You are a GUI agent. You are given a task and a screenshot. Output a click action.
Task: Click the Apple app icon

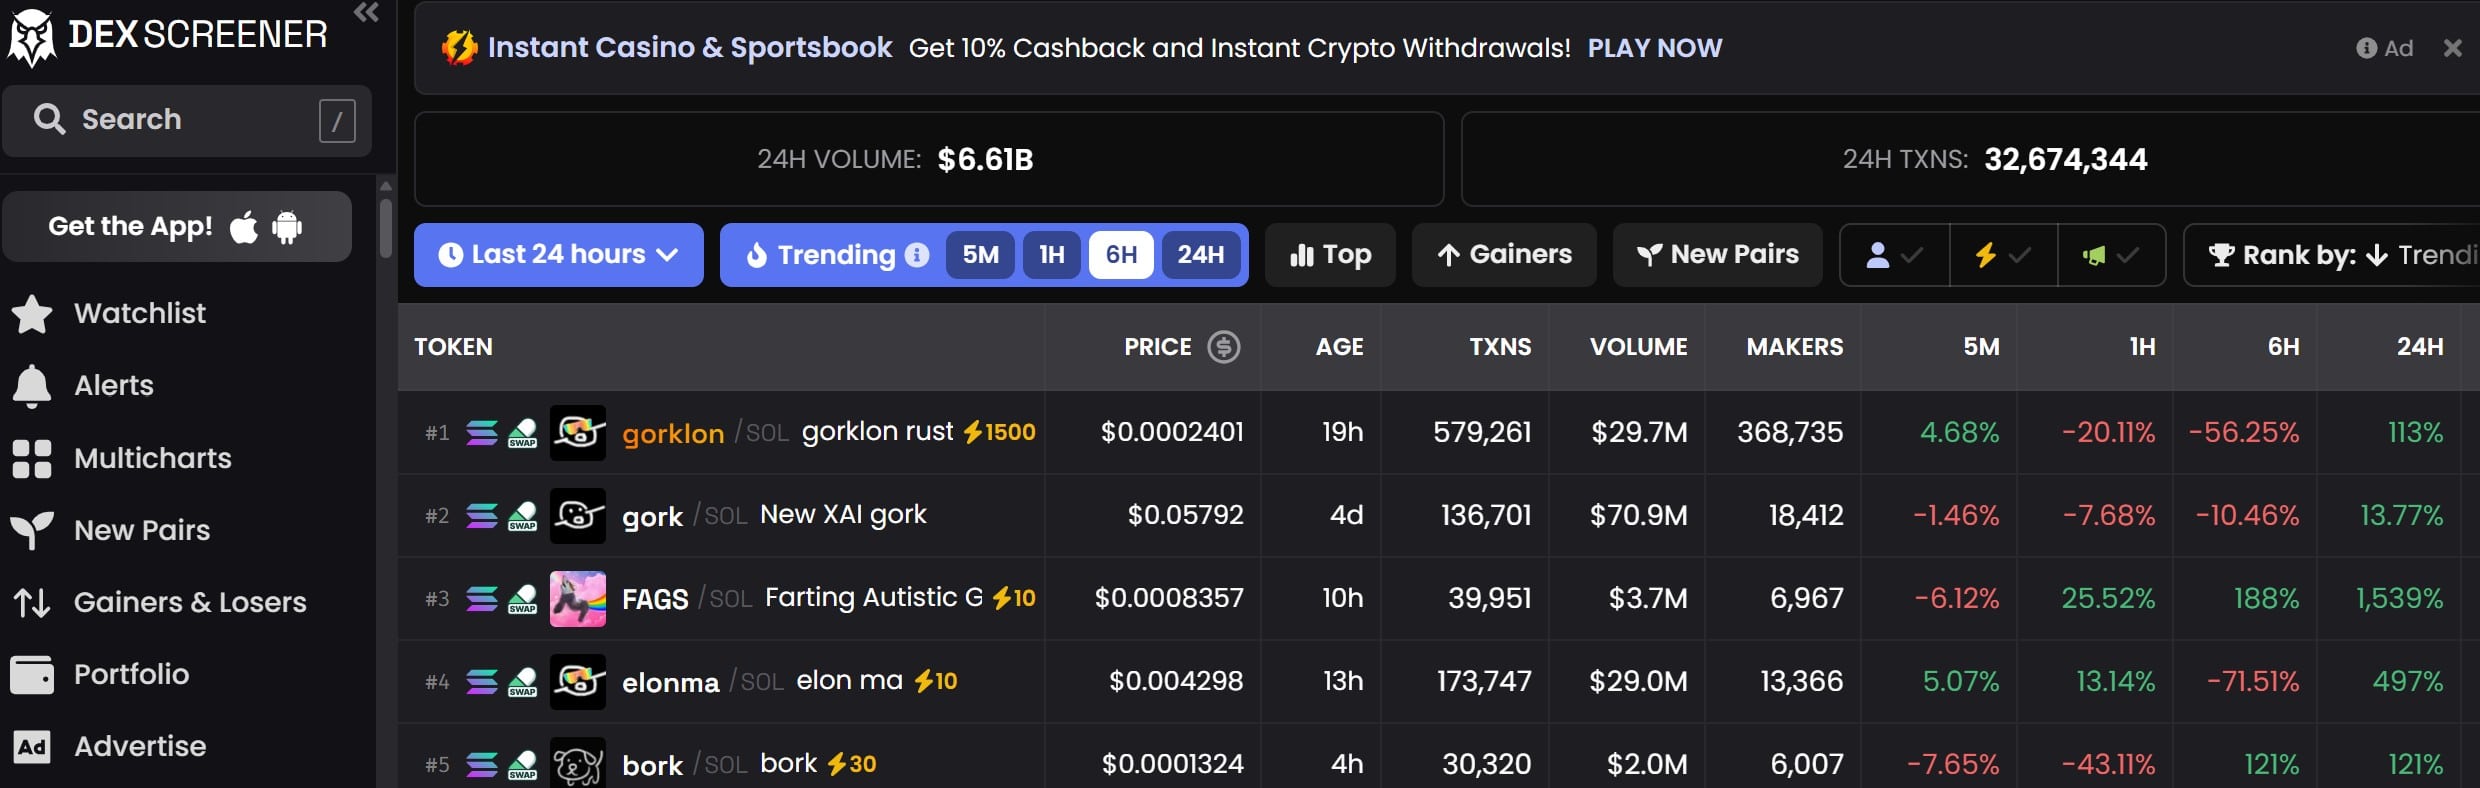point(244,227)
